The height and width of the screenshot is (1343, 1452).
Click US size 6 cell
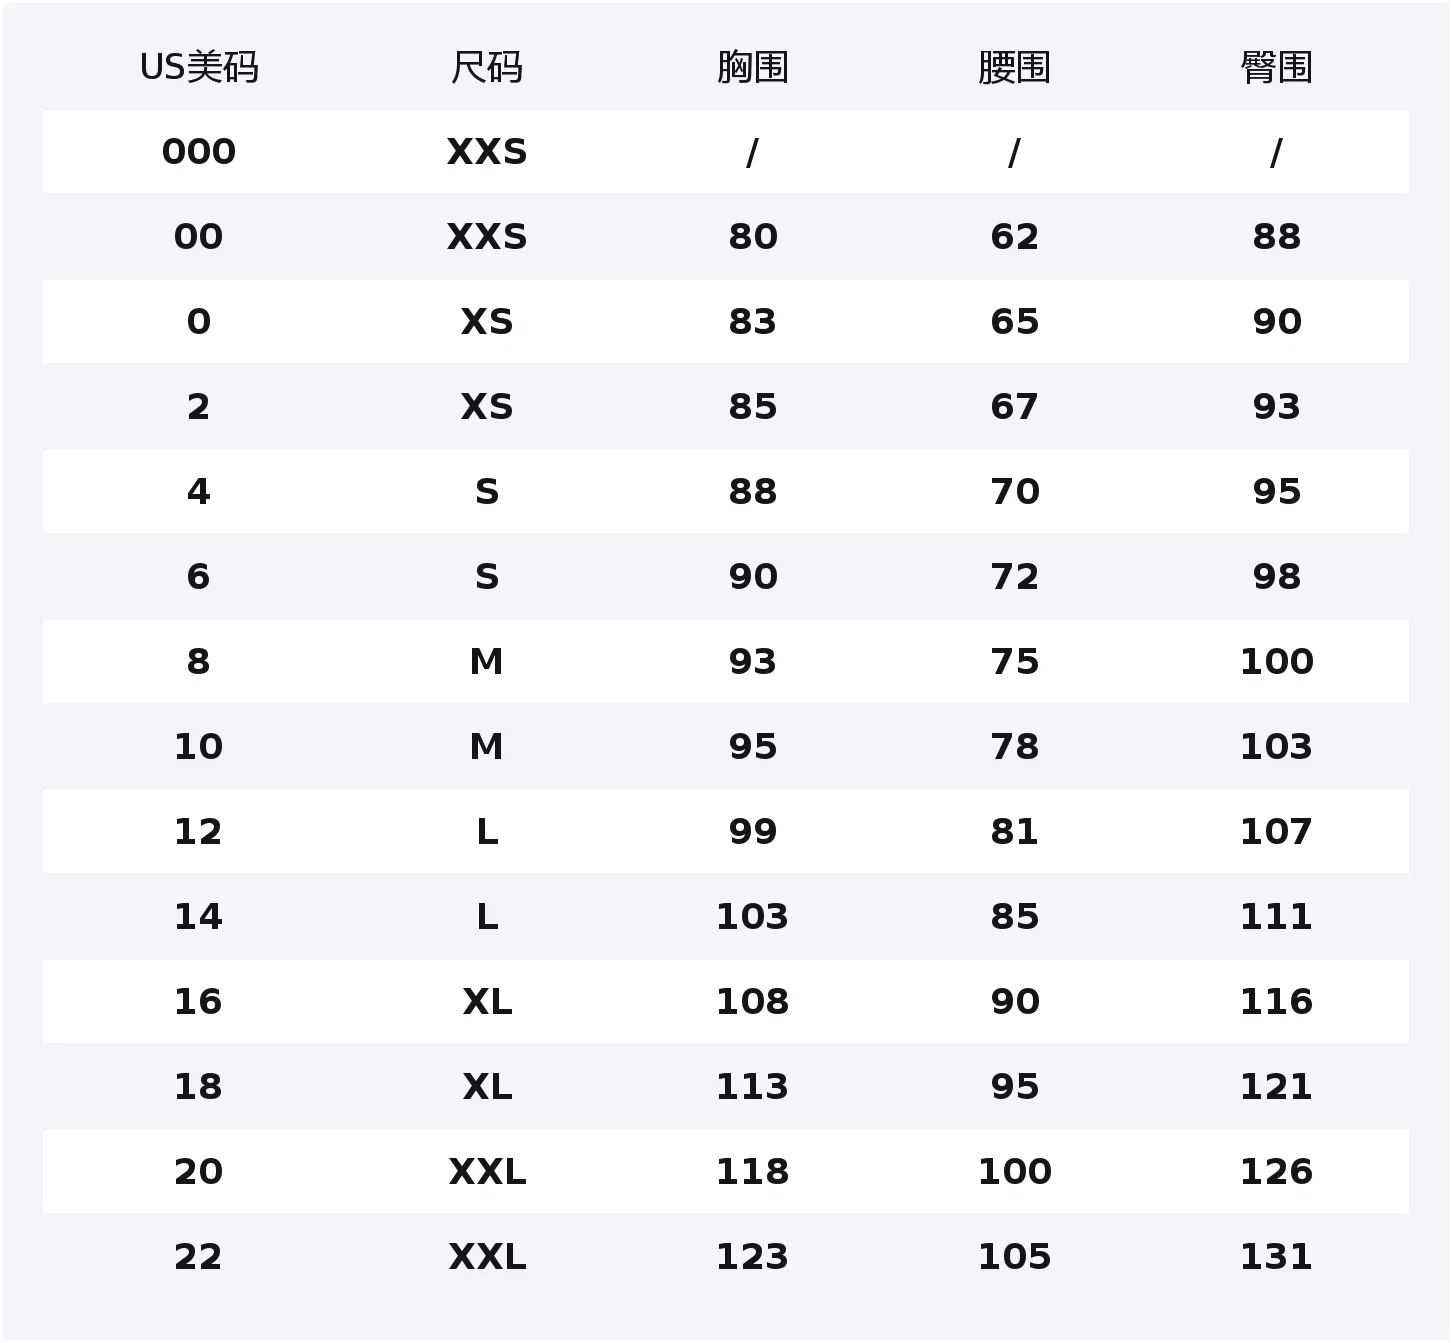(x=199, y=577)
